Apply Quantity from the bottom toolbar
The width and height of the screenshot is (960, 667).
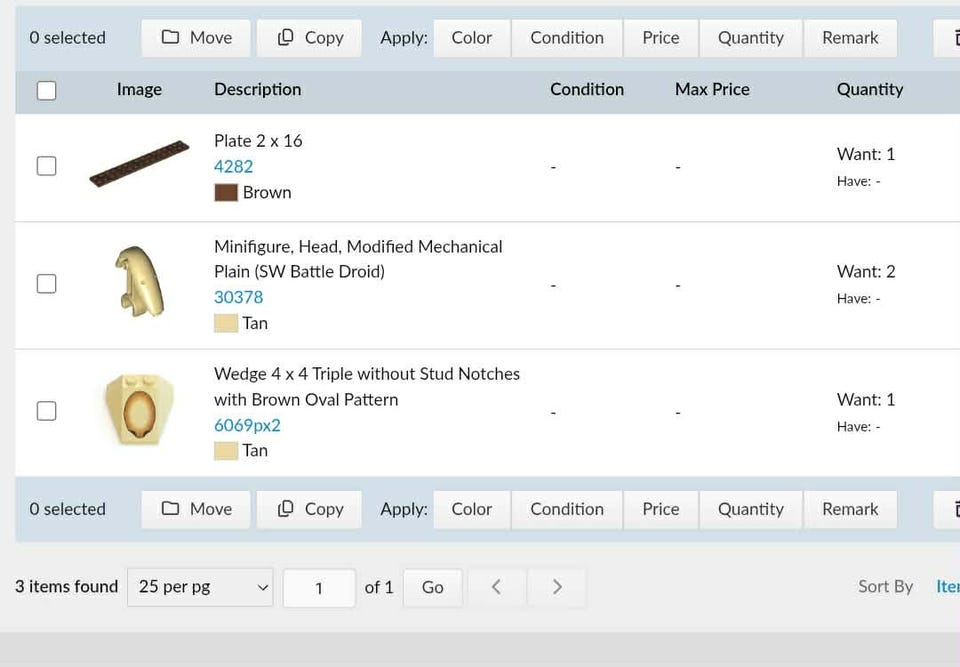click(751, 509)
